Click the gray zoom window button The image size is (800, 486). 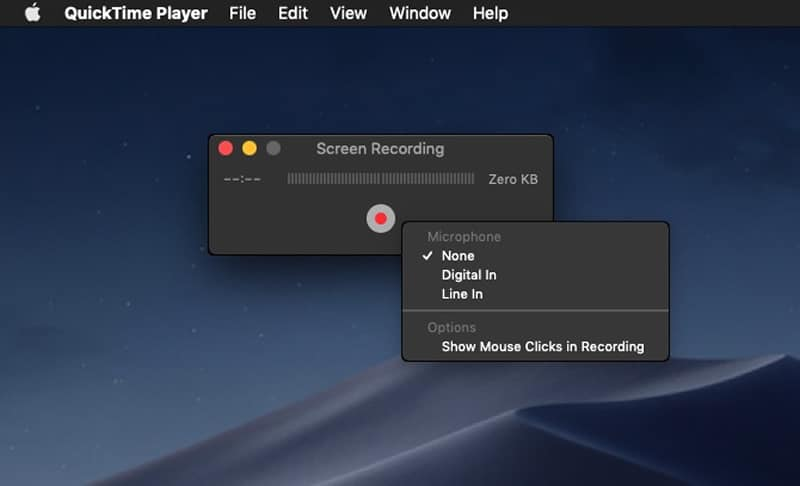click(x=273, y=148)
